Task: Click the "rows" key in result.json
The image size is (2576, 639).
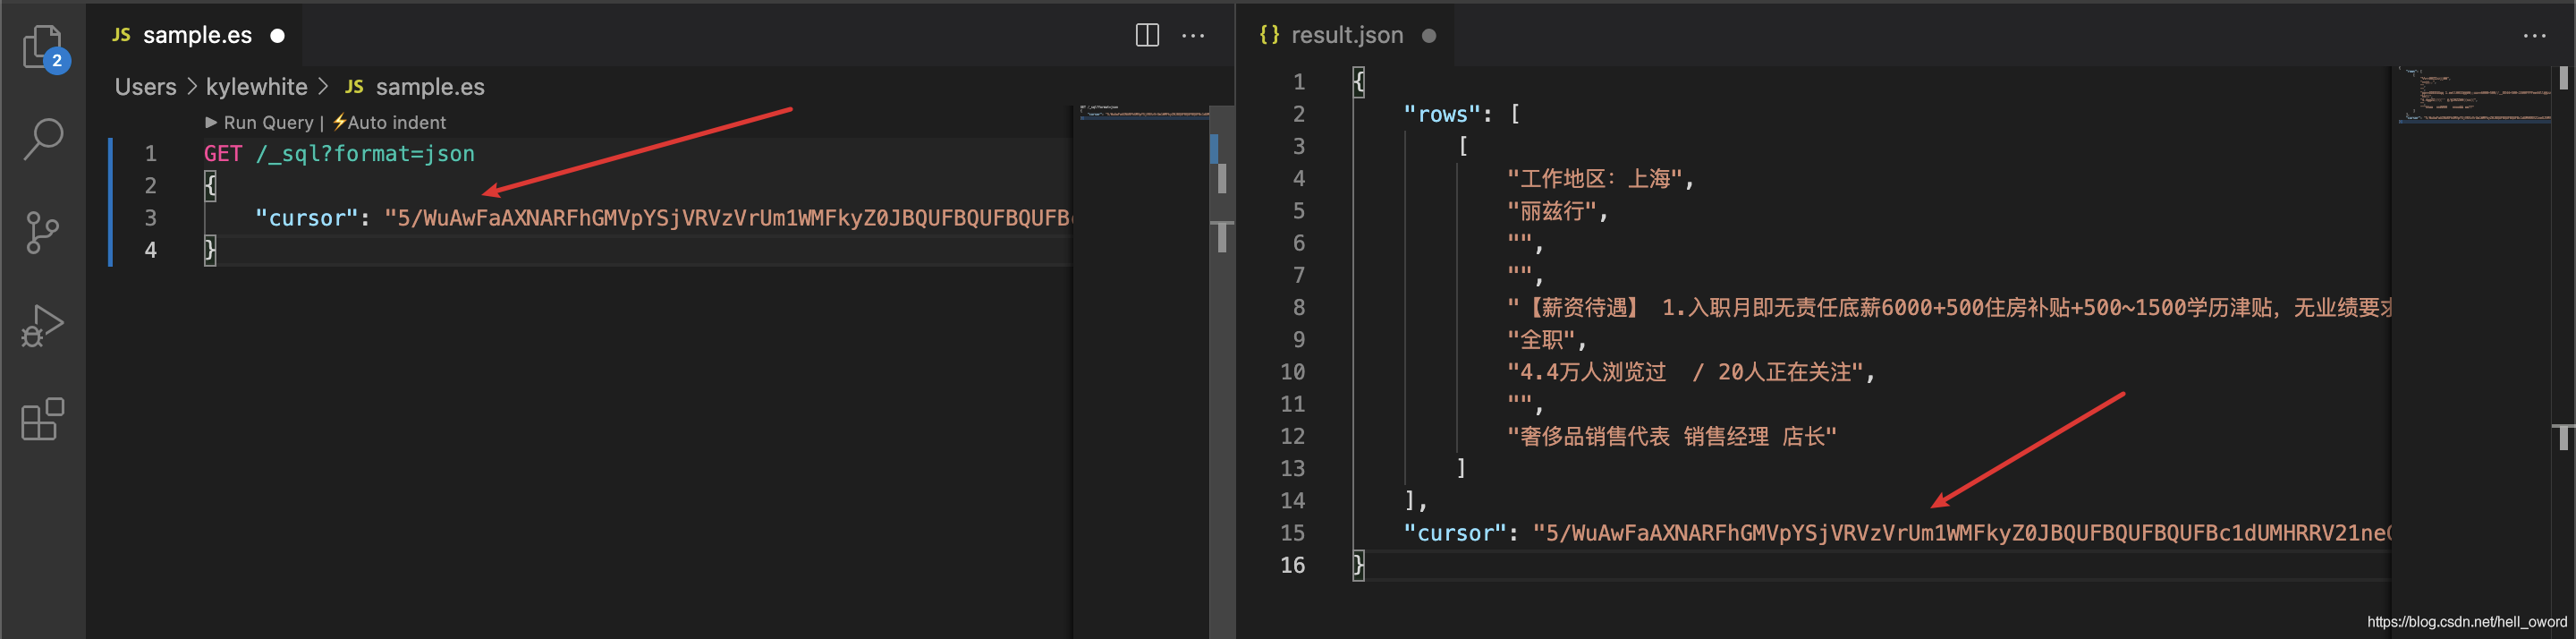Action: pos(1442,114)
